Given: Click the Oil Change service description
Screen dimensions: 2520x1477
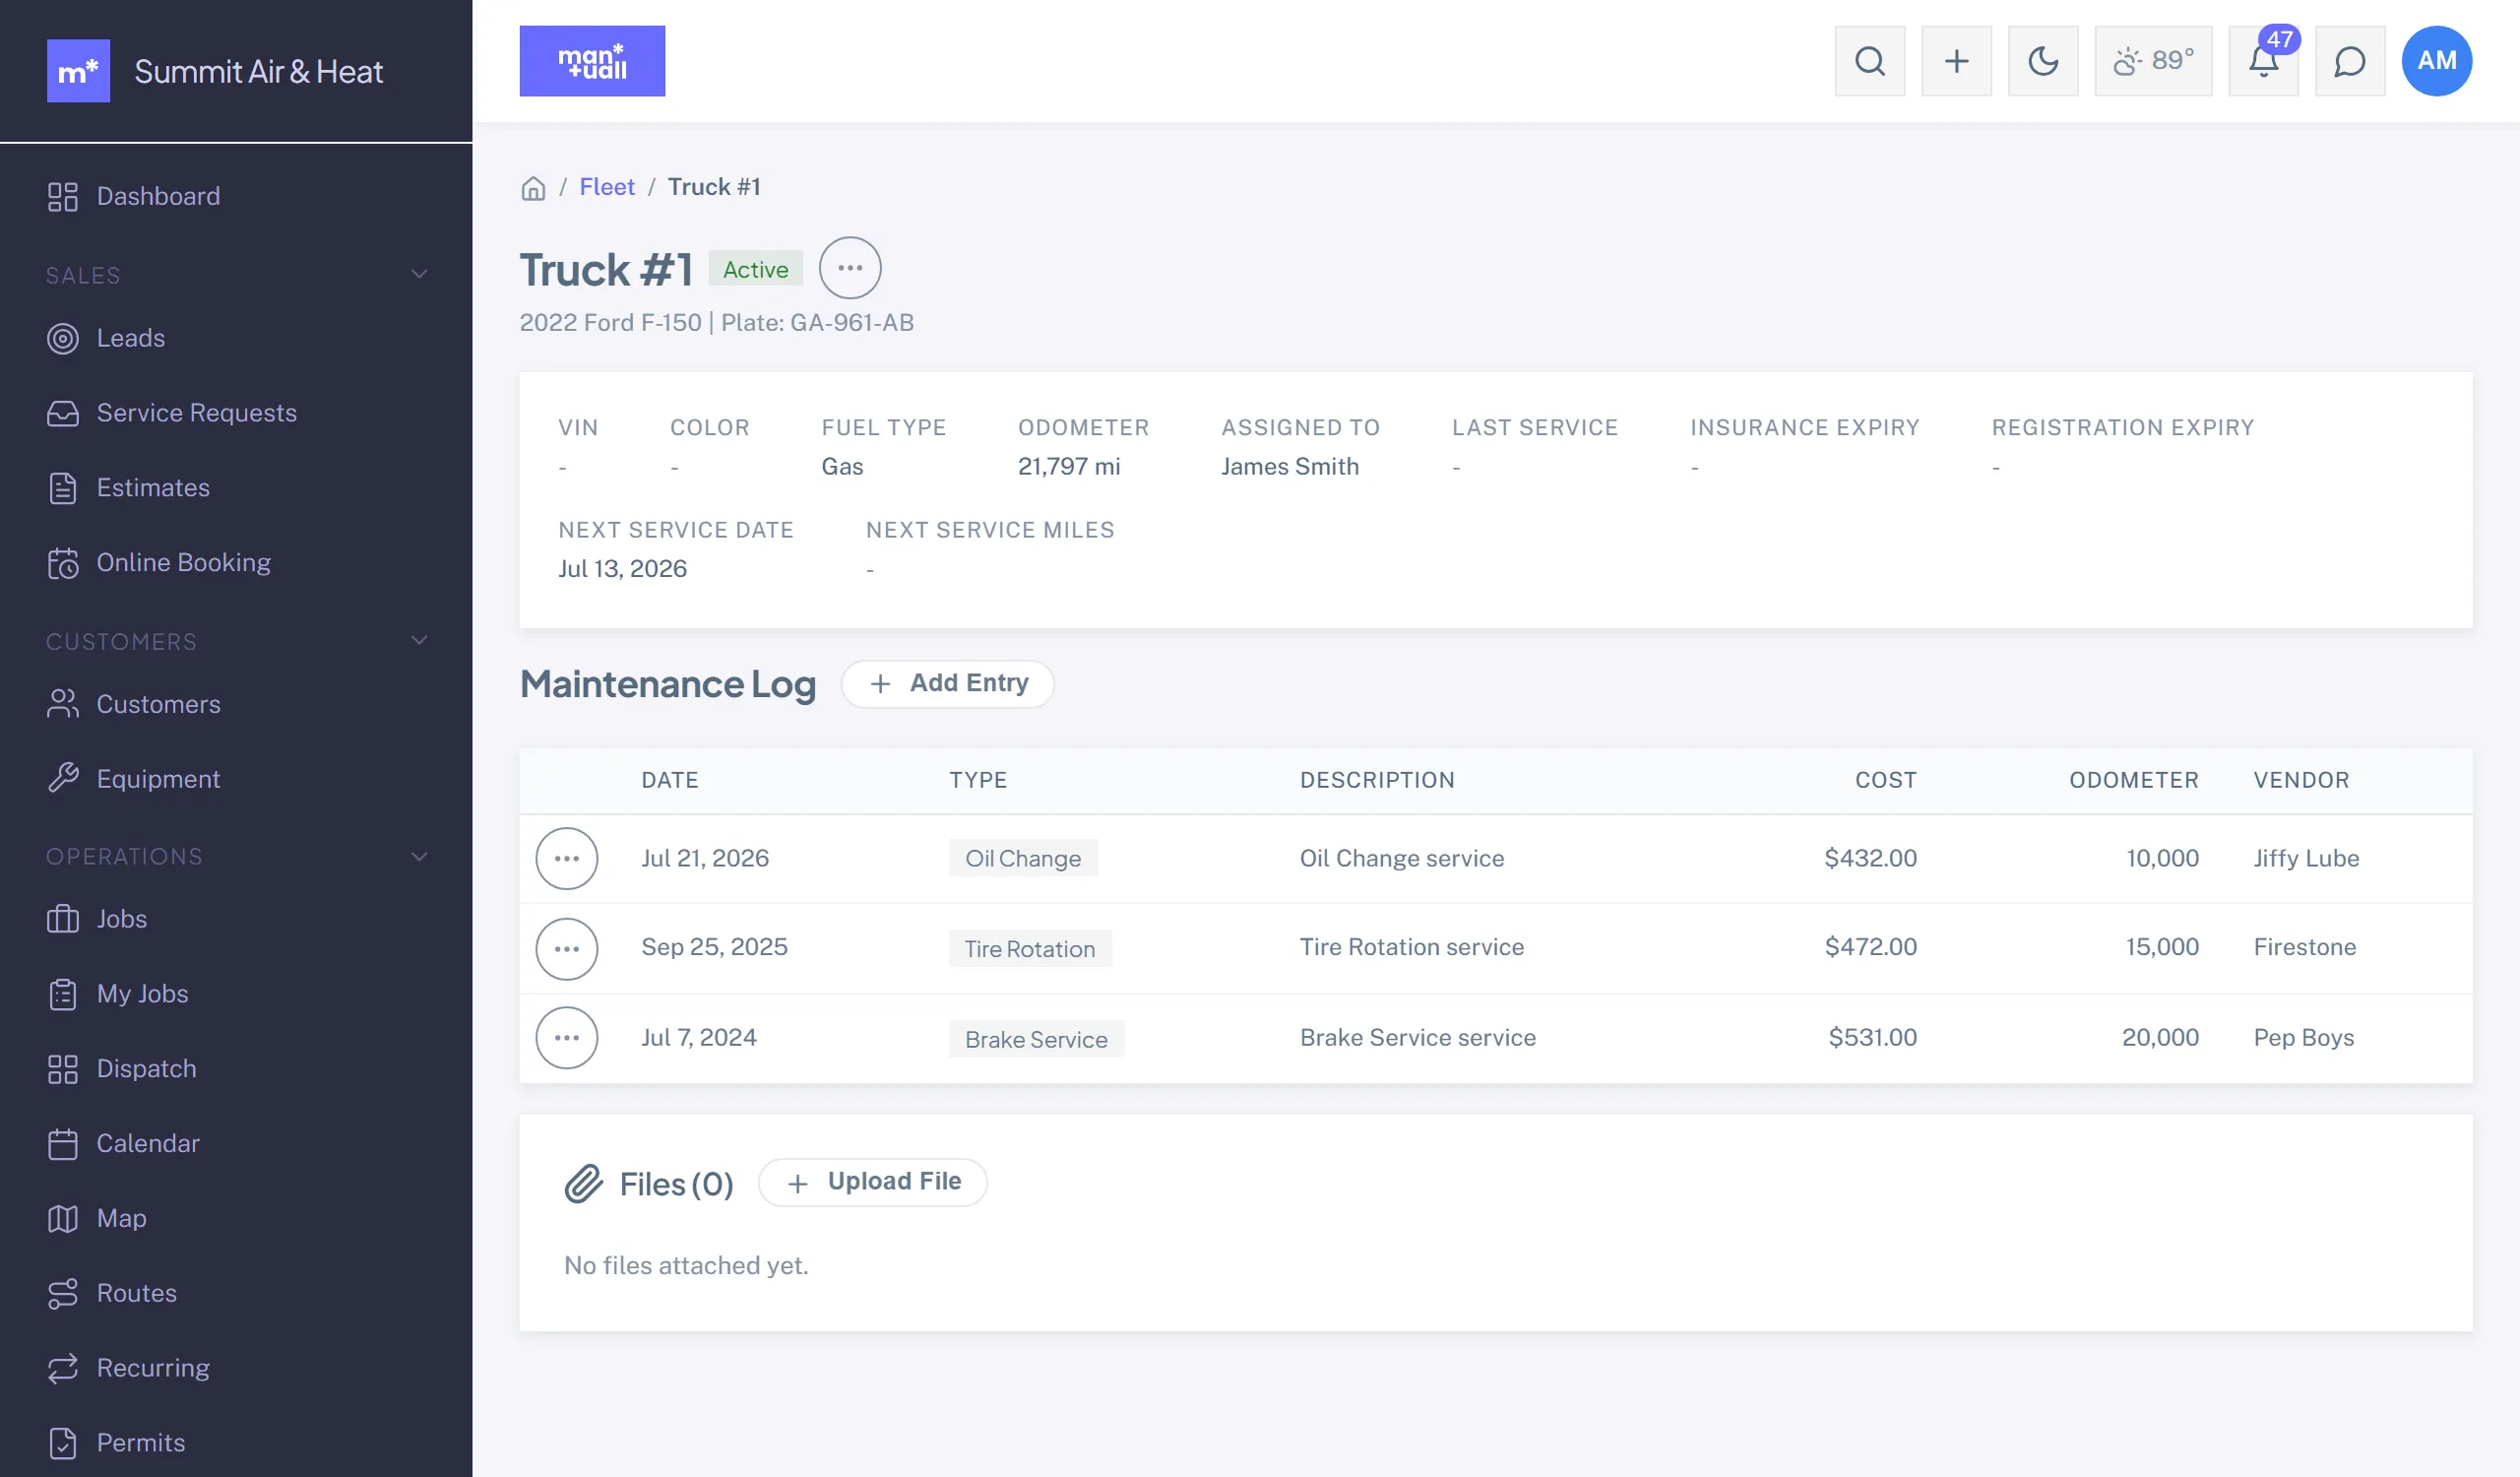Looking at the screenshot, I should pos(1402,858).
